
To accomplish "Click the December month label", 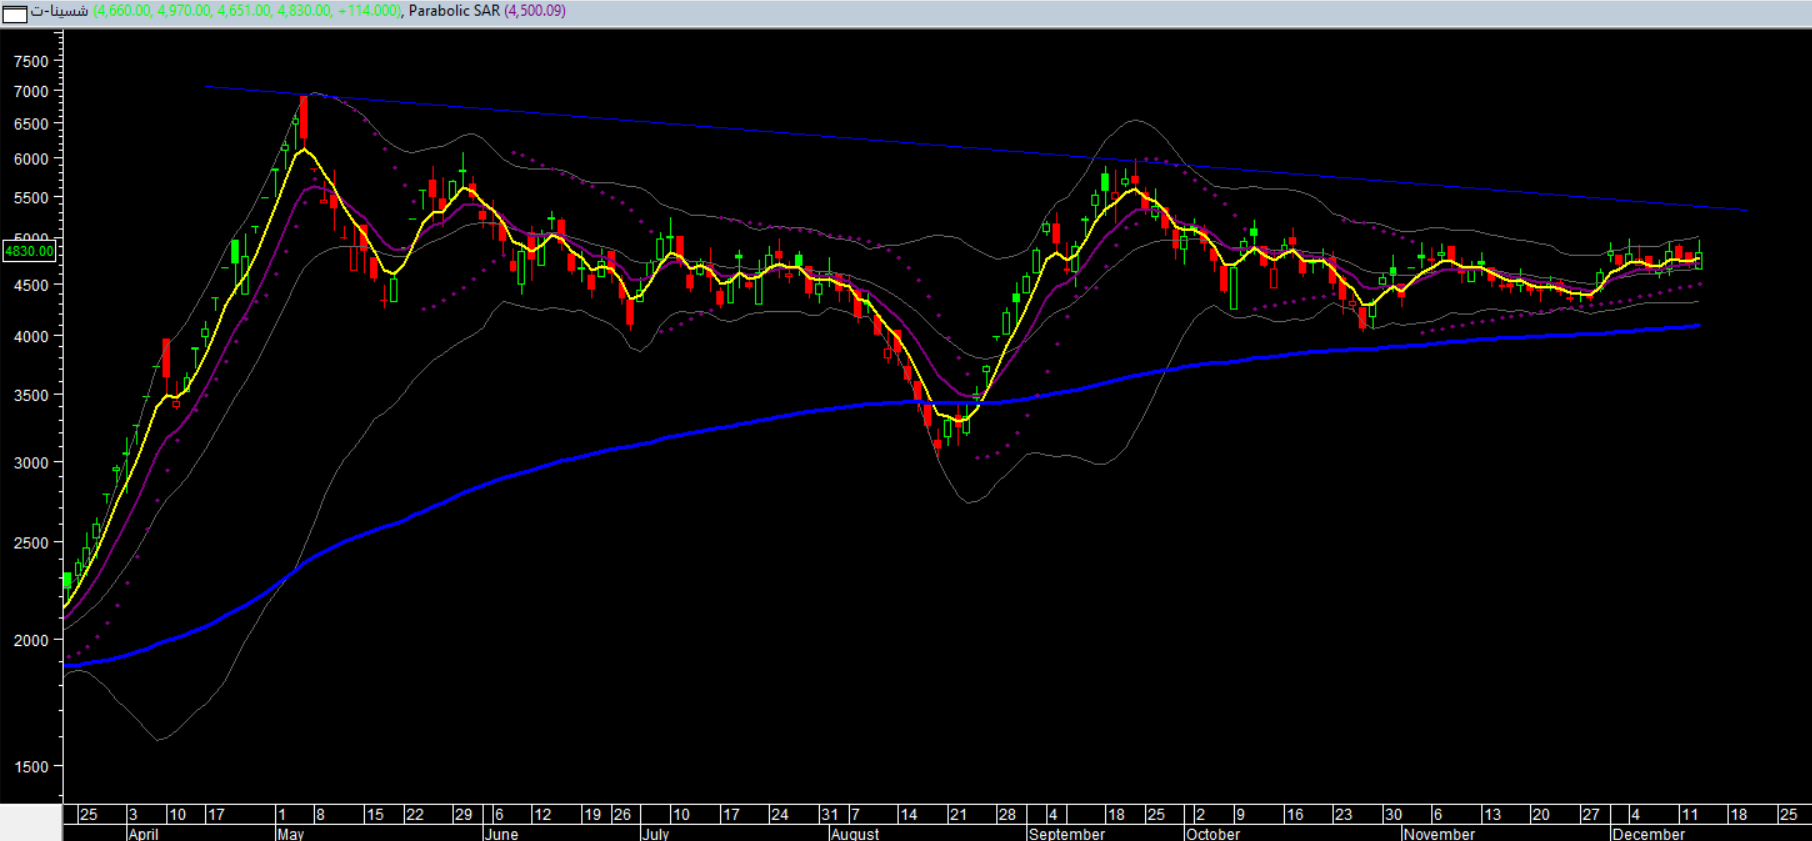I will [1649, 833].
